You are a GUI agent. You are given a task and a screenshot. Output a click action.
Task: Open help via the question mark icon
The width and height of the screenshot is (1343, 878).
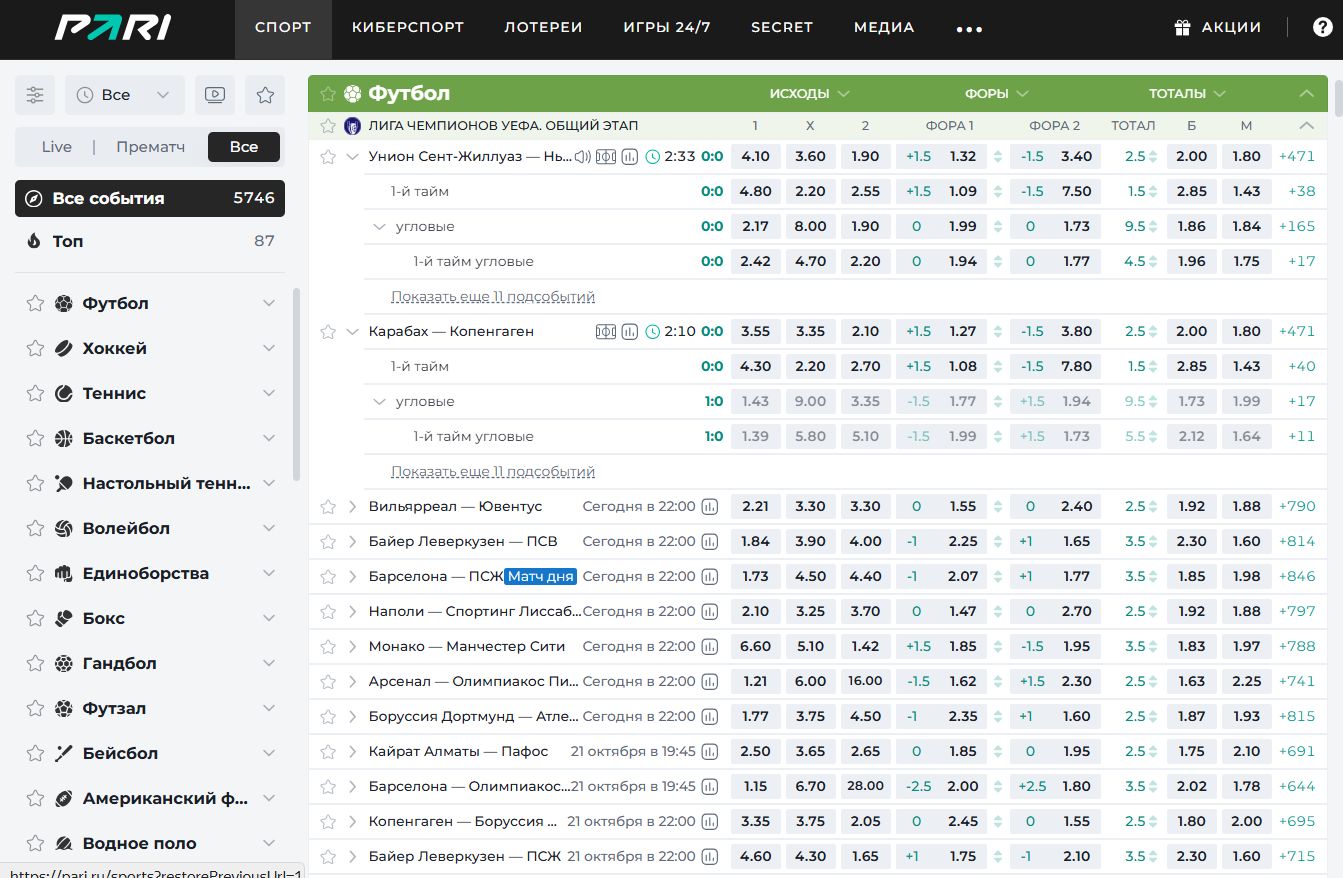(x=1322, y=28)
